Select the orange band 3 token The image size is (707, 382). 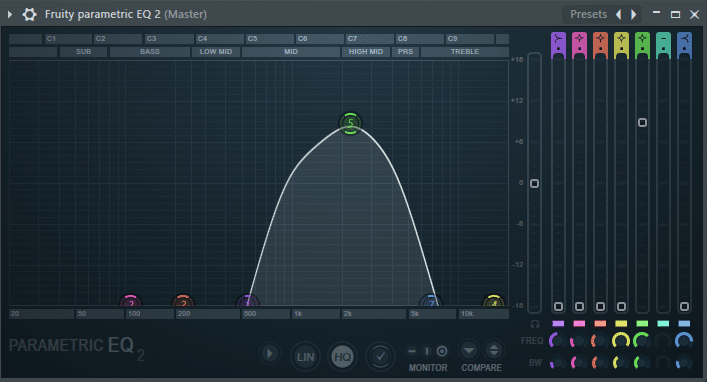click(x=183, y=301)
